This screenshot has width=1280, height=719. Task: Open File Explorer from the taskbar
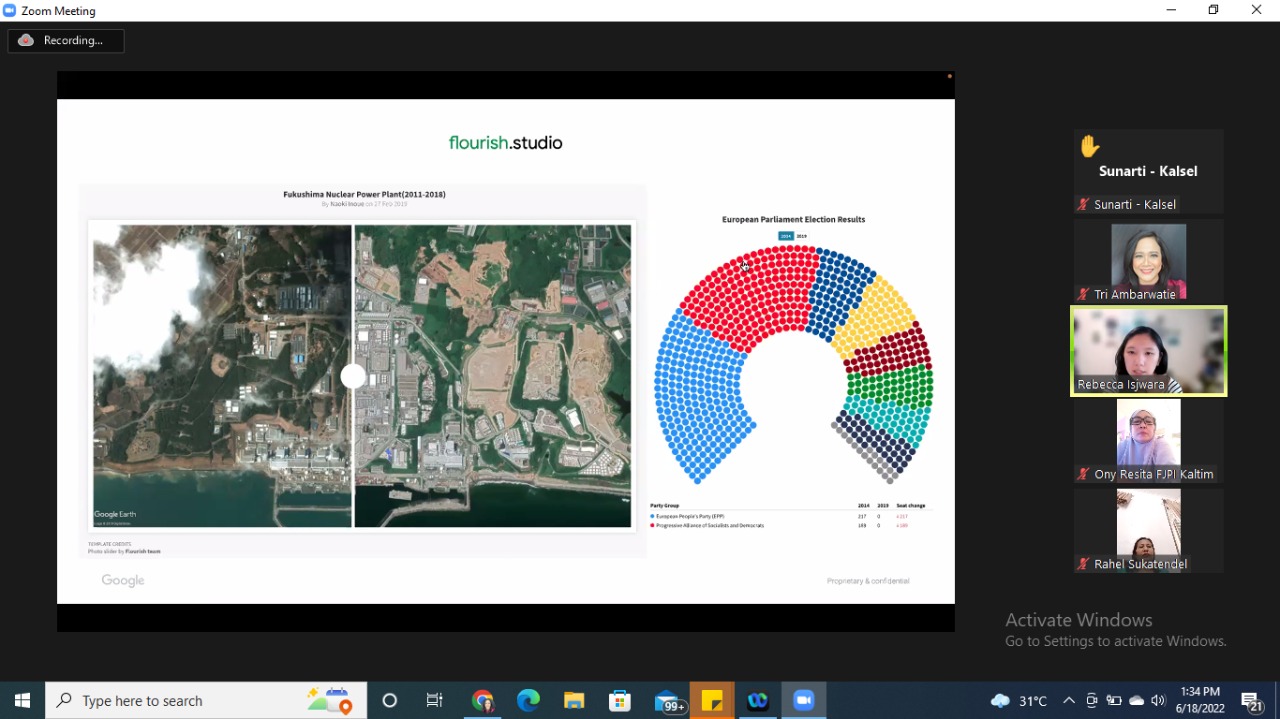(573, 700)
